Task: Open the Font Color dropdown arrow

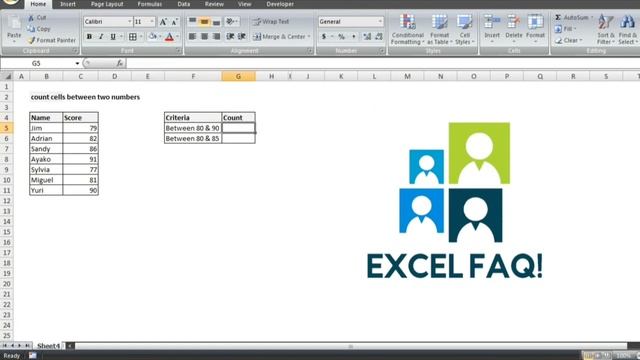Action: (x=178, y=37)
